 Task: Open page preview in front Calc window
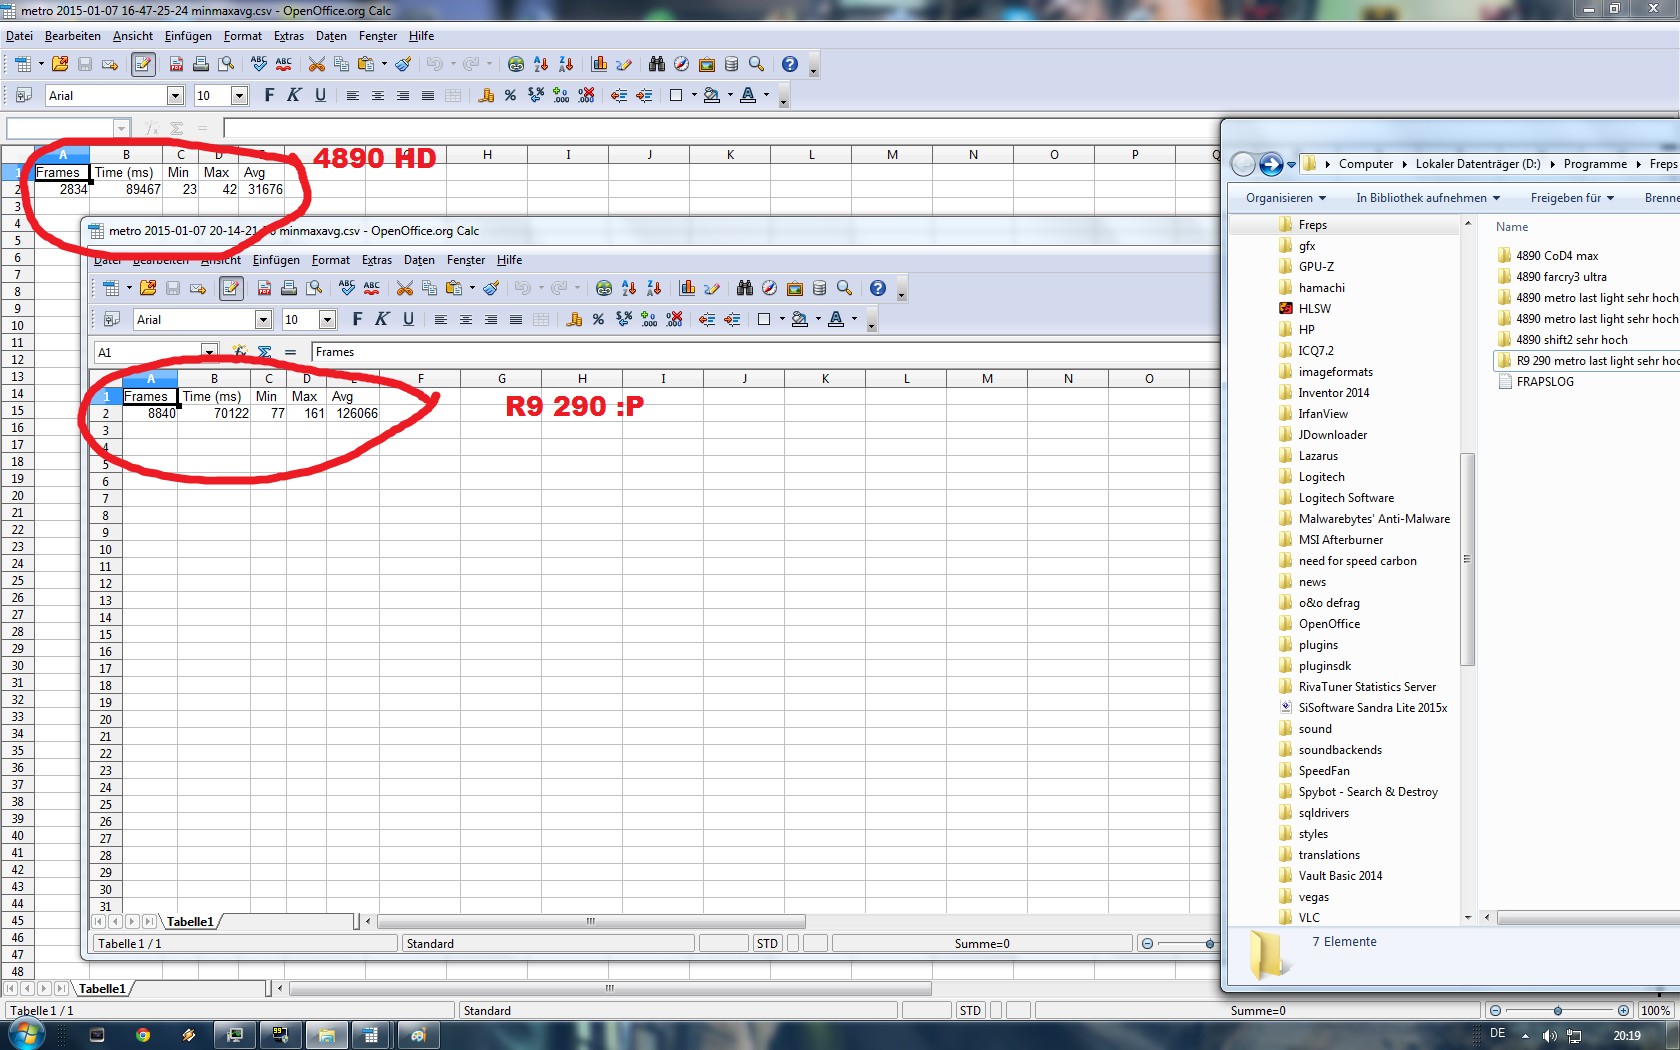pos(315,288)
